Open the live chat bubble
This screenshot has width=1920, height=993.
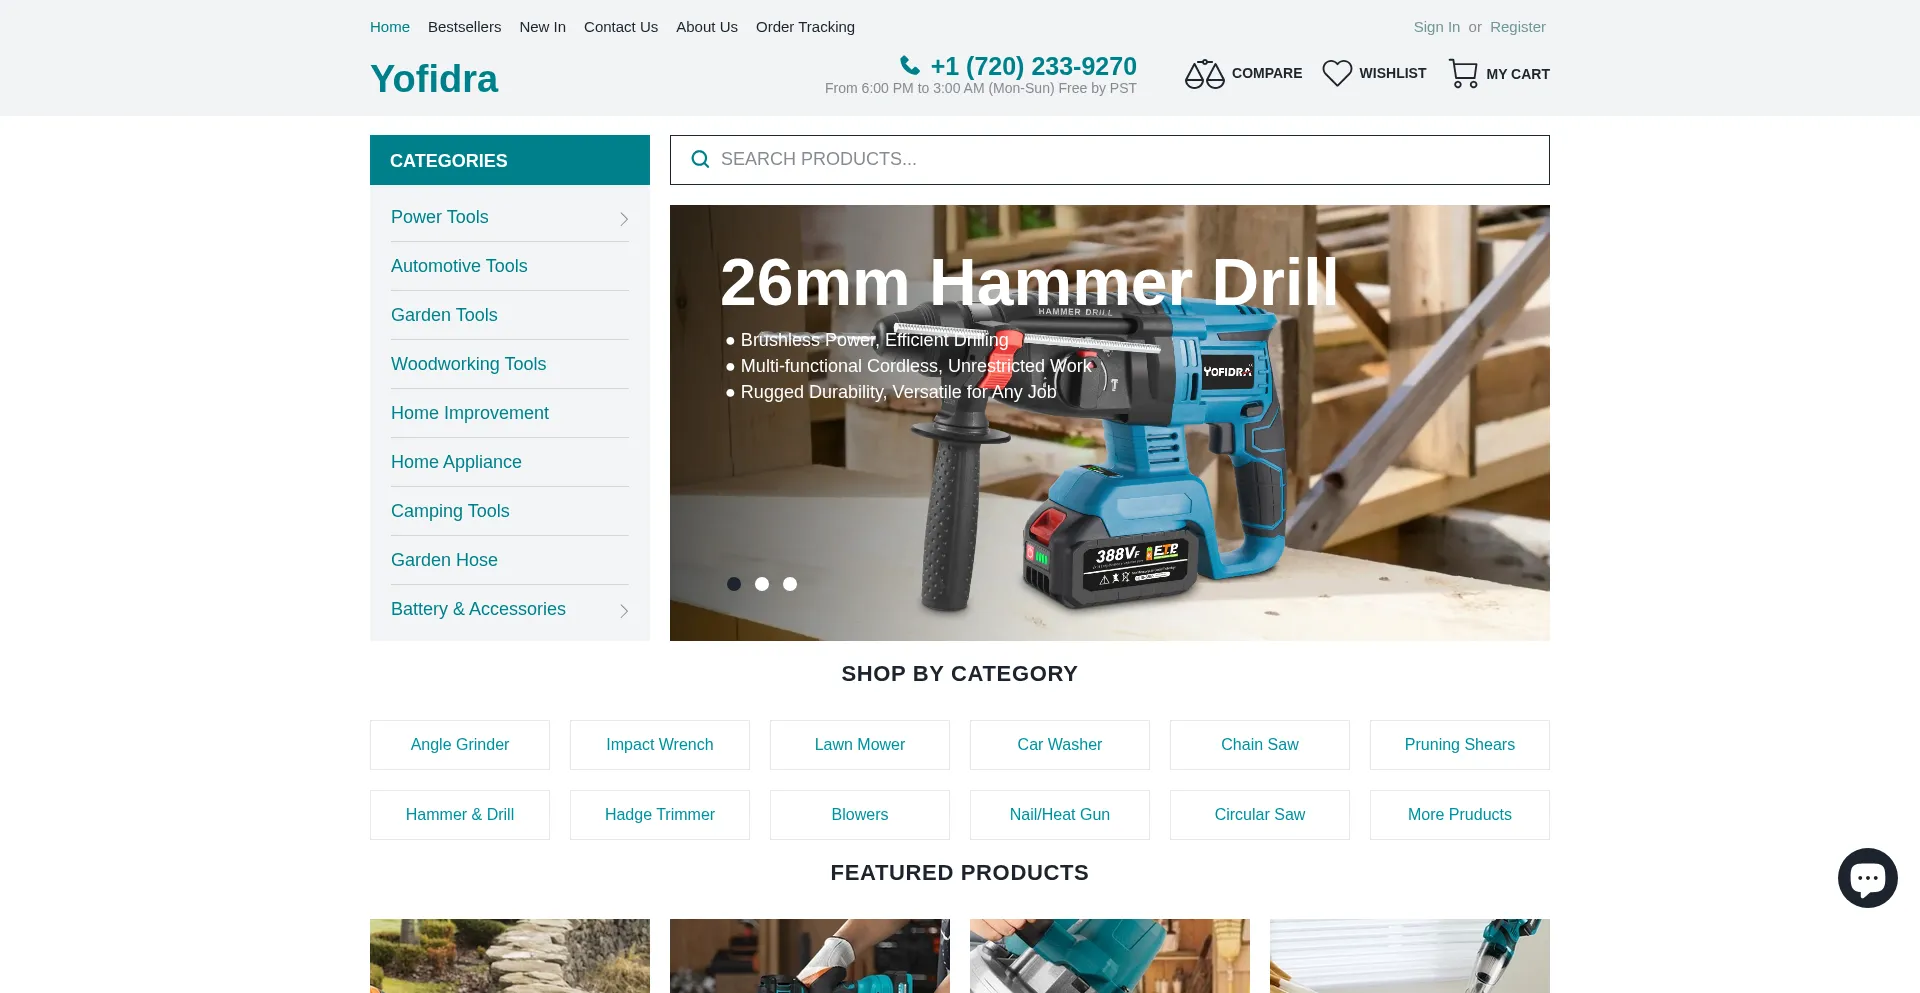tap(1867, 878)
